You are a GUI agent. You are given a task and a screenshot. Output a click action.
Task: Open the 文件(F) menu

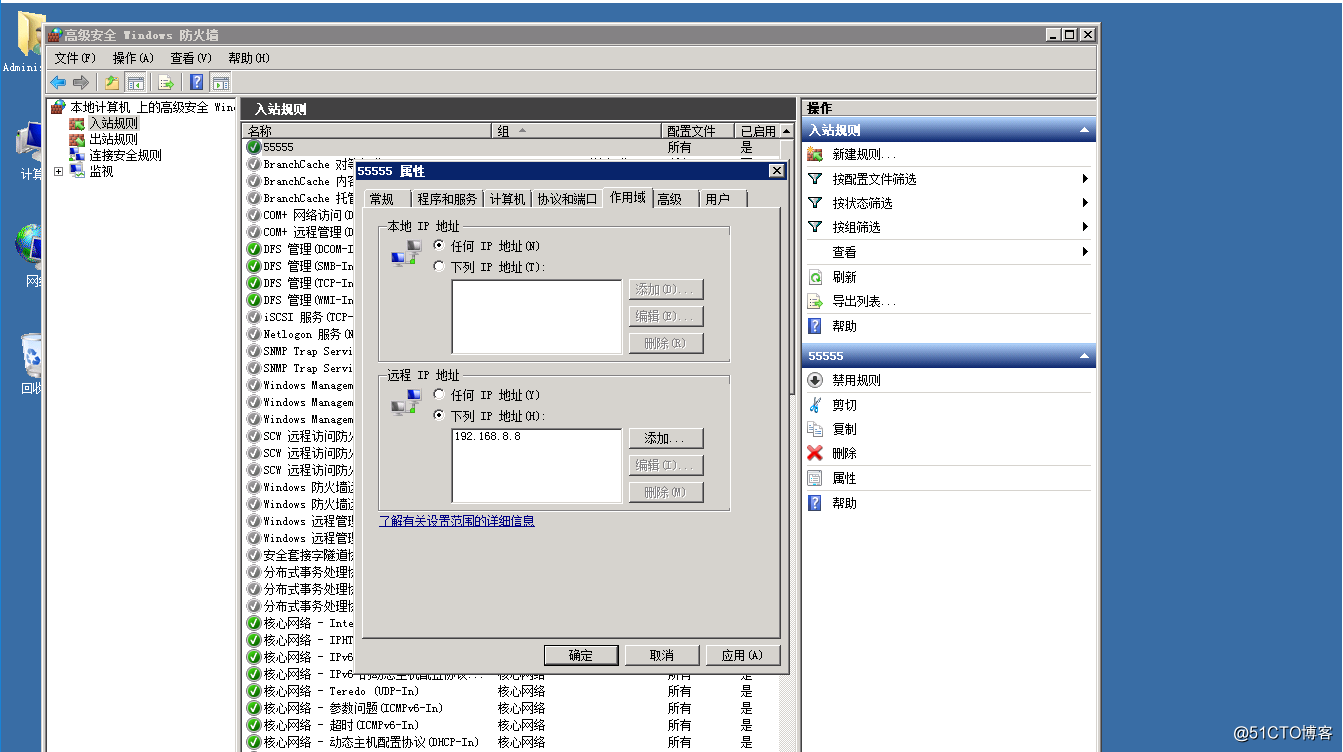75,58
